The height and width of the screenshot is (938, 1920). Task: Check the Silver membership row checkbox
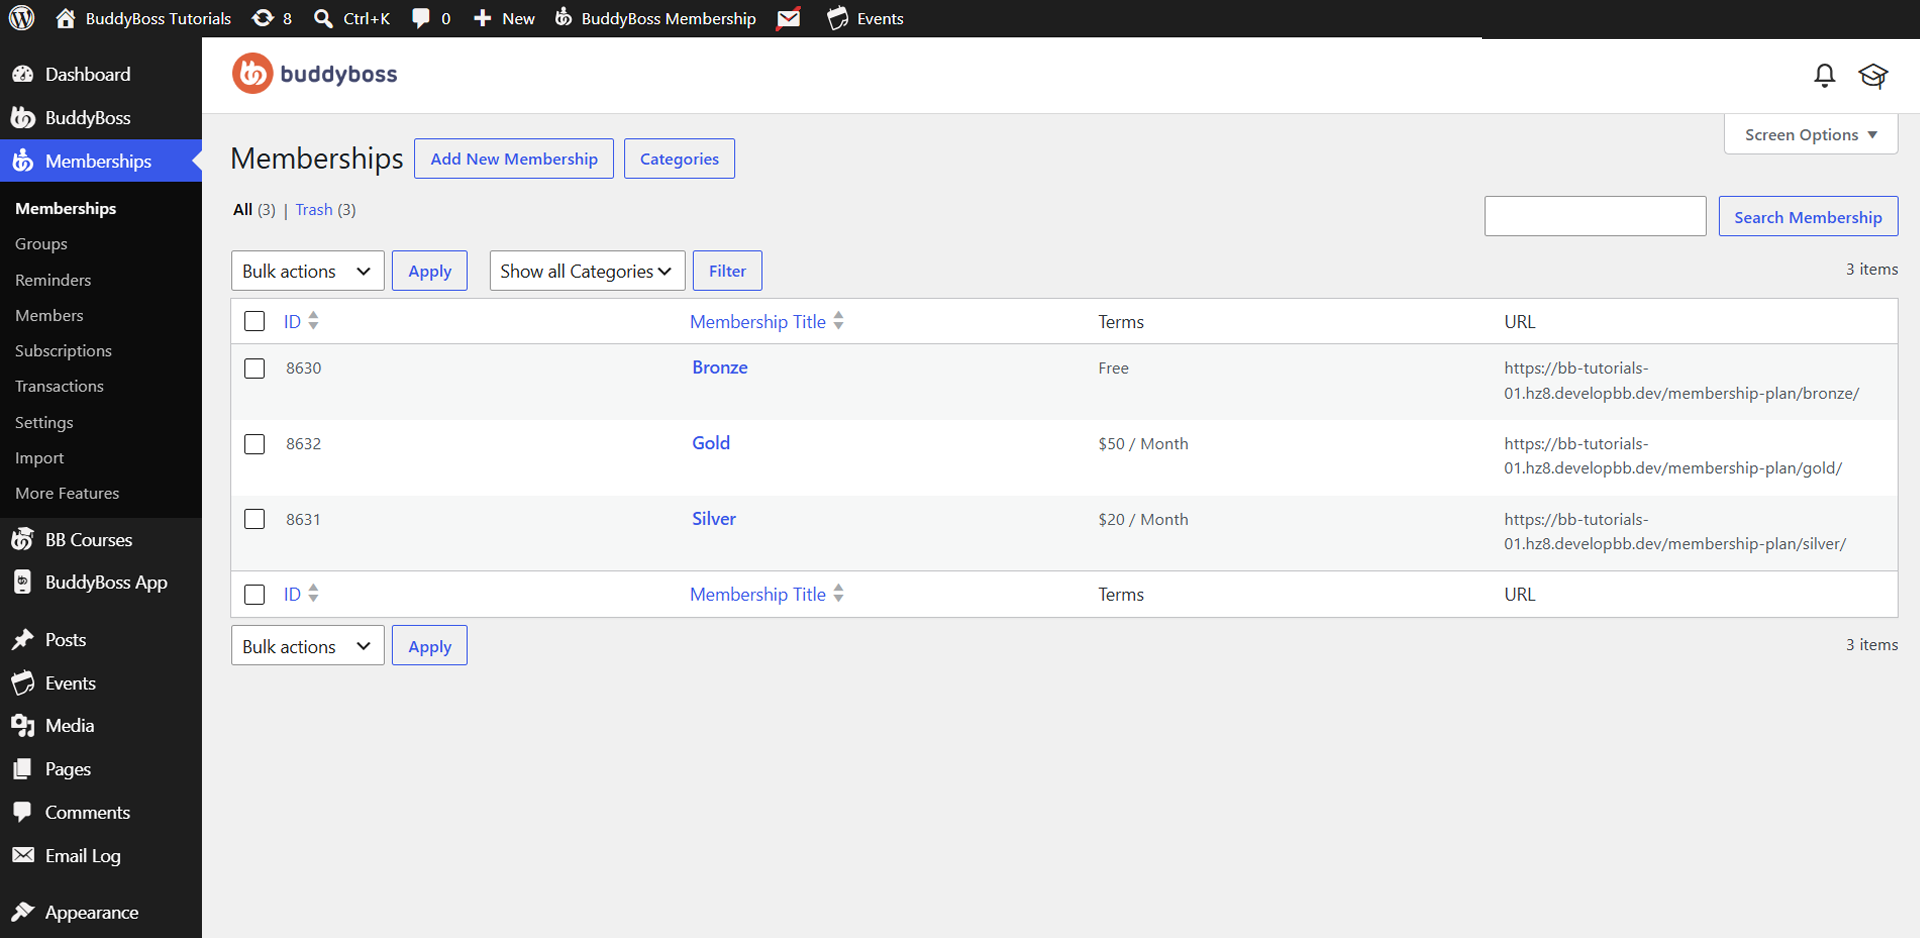pyautogui.click(x=255, y=519)
